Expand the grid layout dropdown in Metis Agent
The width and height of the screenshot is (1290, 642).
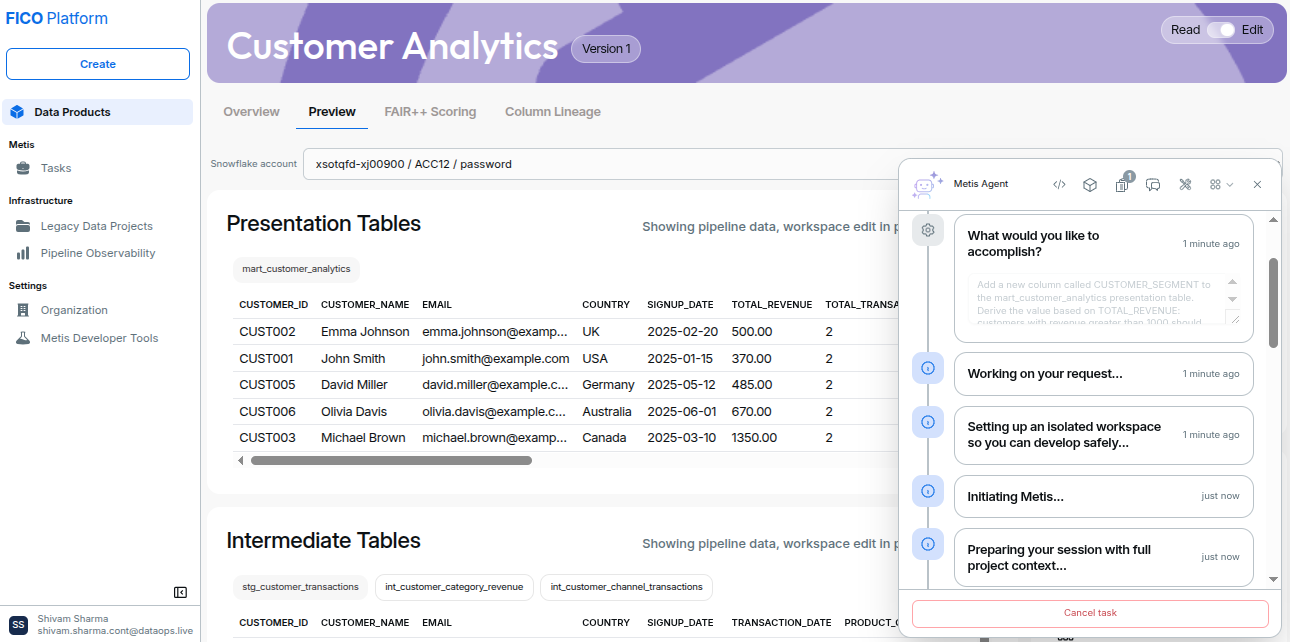[1221, 184]
